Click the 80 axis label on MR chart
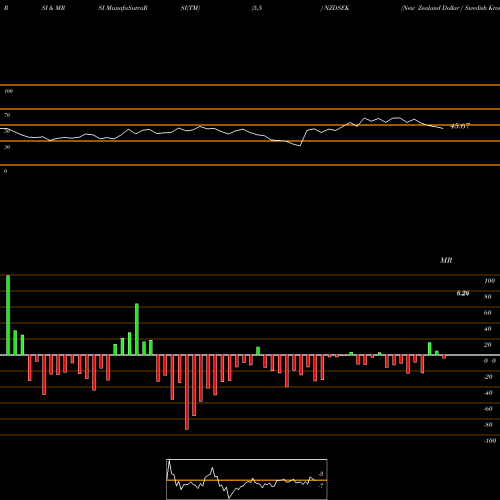500x500 pixels. pyautogui.click(x=488, y=297)
